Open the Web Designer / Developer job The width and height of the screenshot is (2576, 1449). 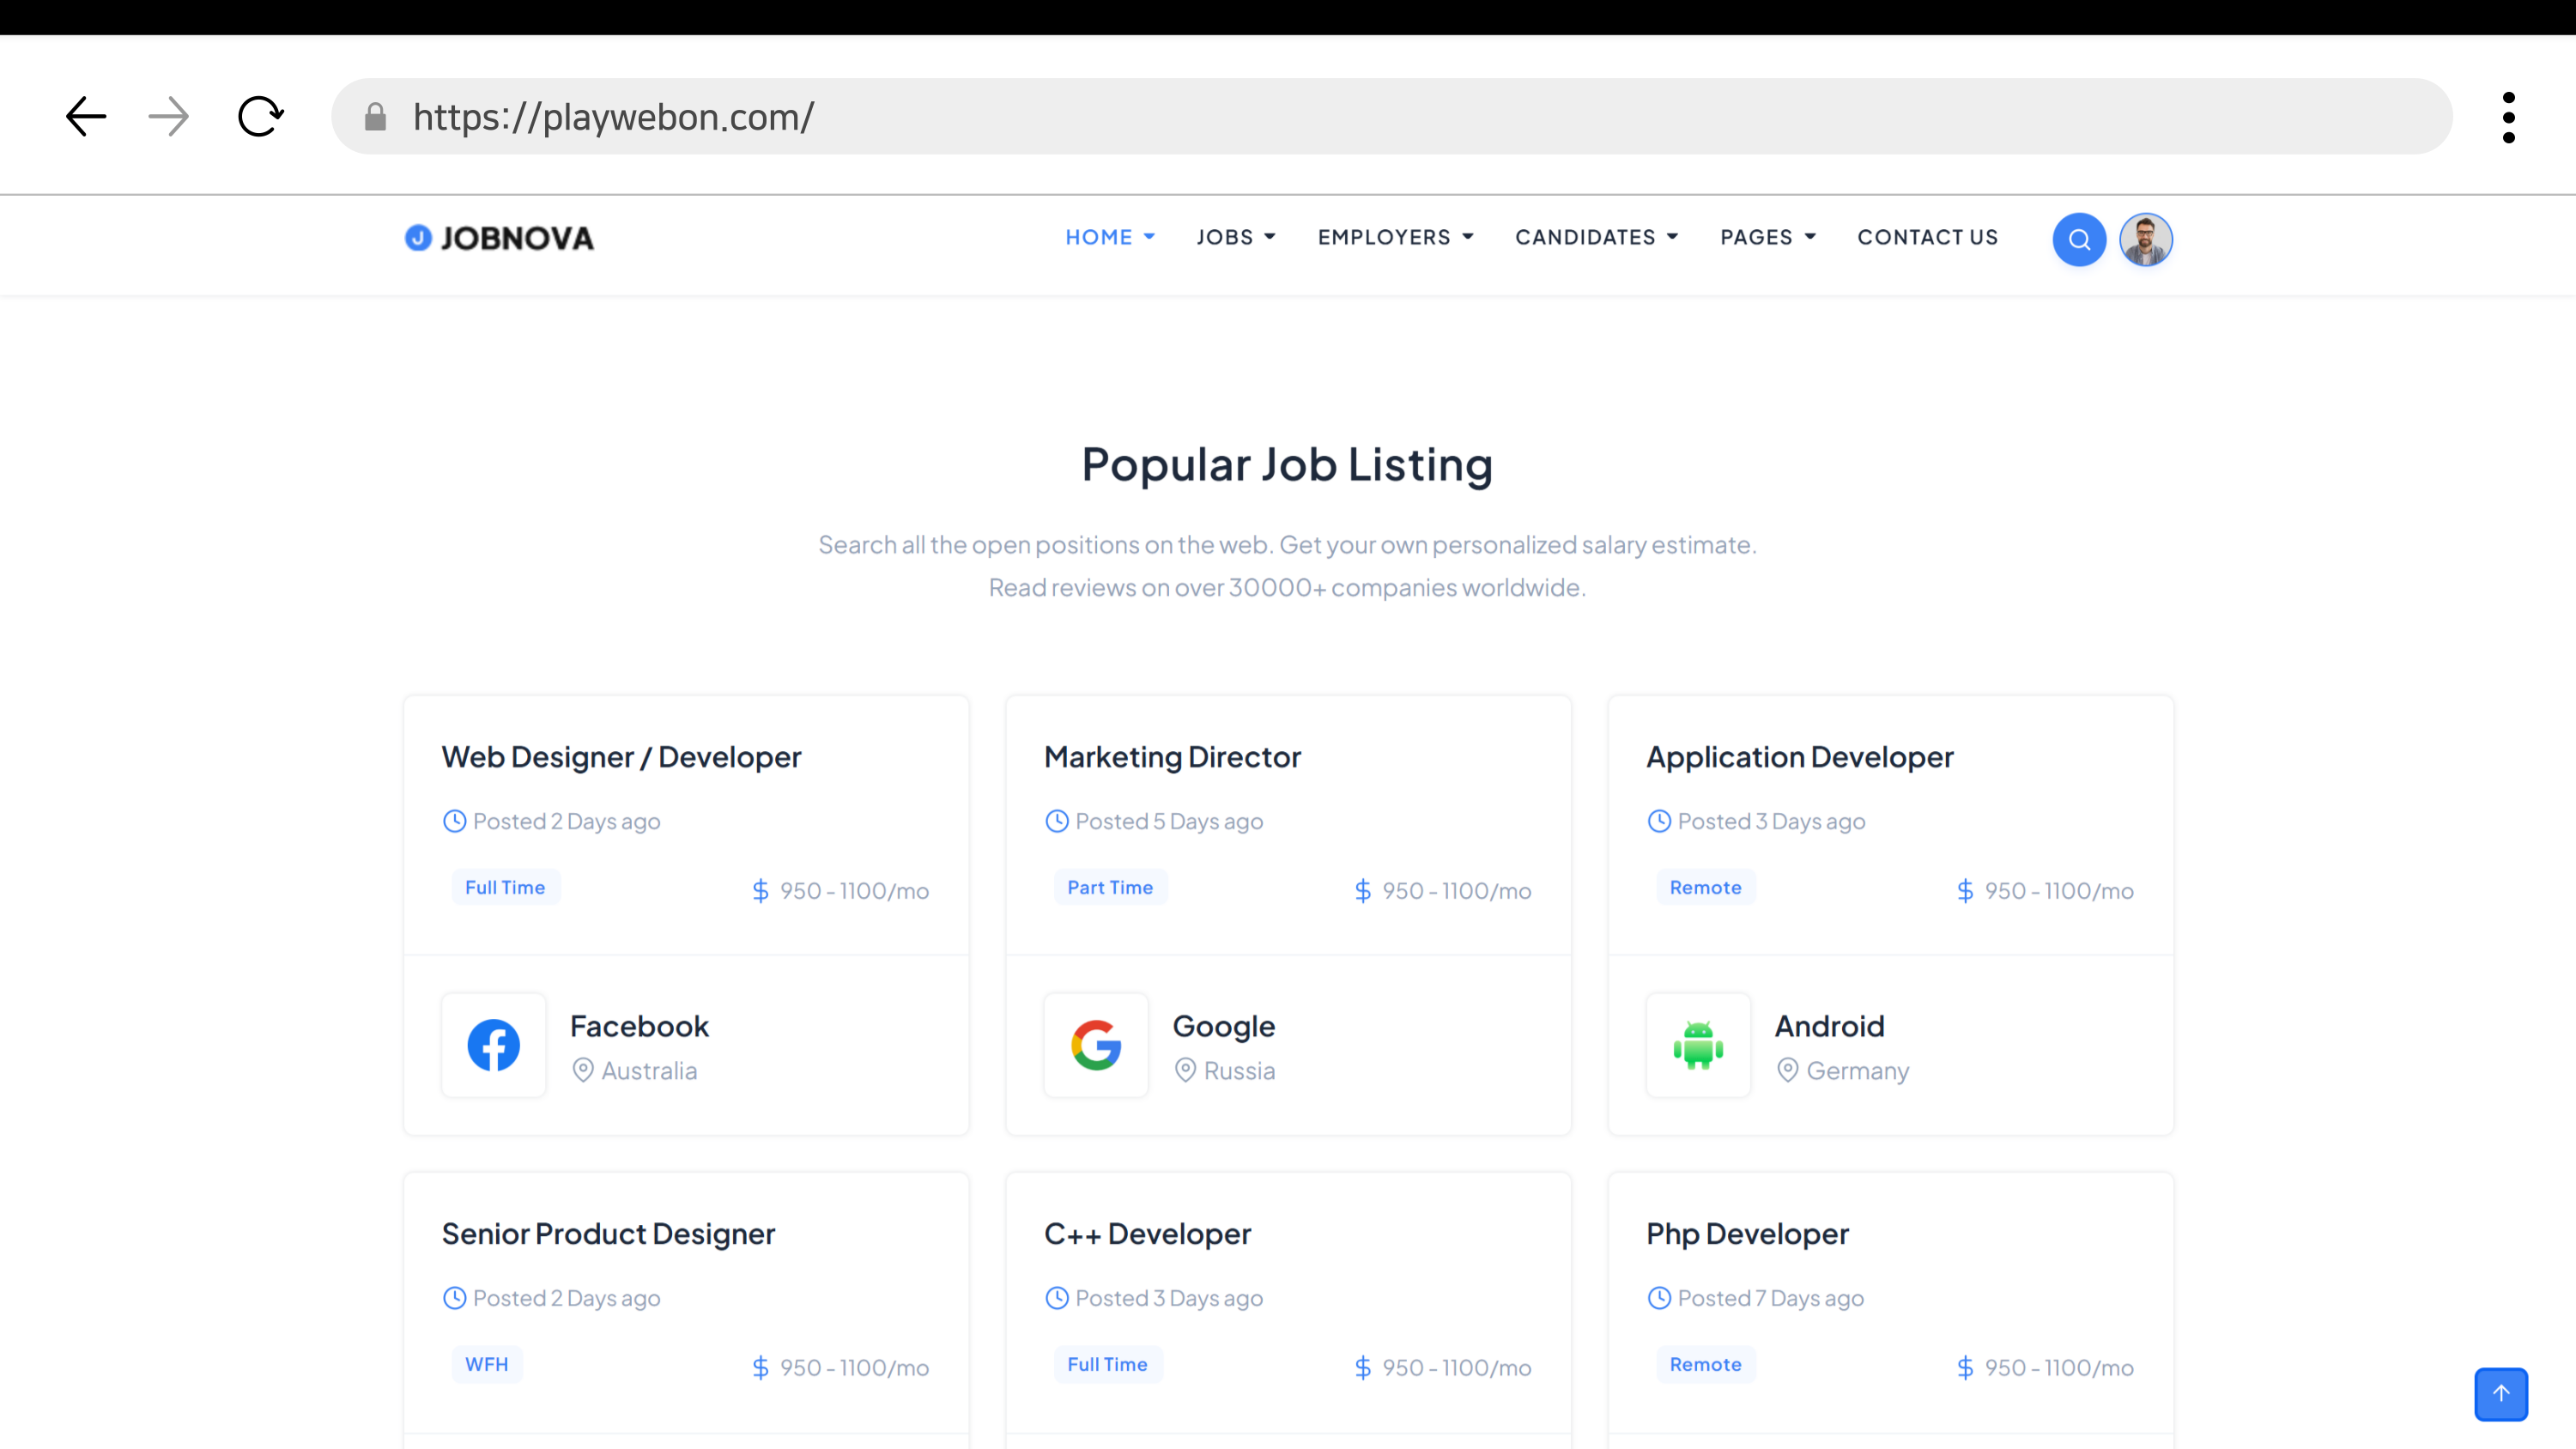tap(621, 757)
